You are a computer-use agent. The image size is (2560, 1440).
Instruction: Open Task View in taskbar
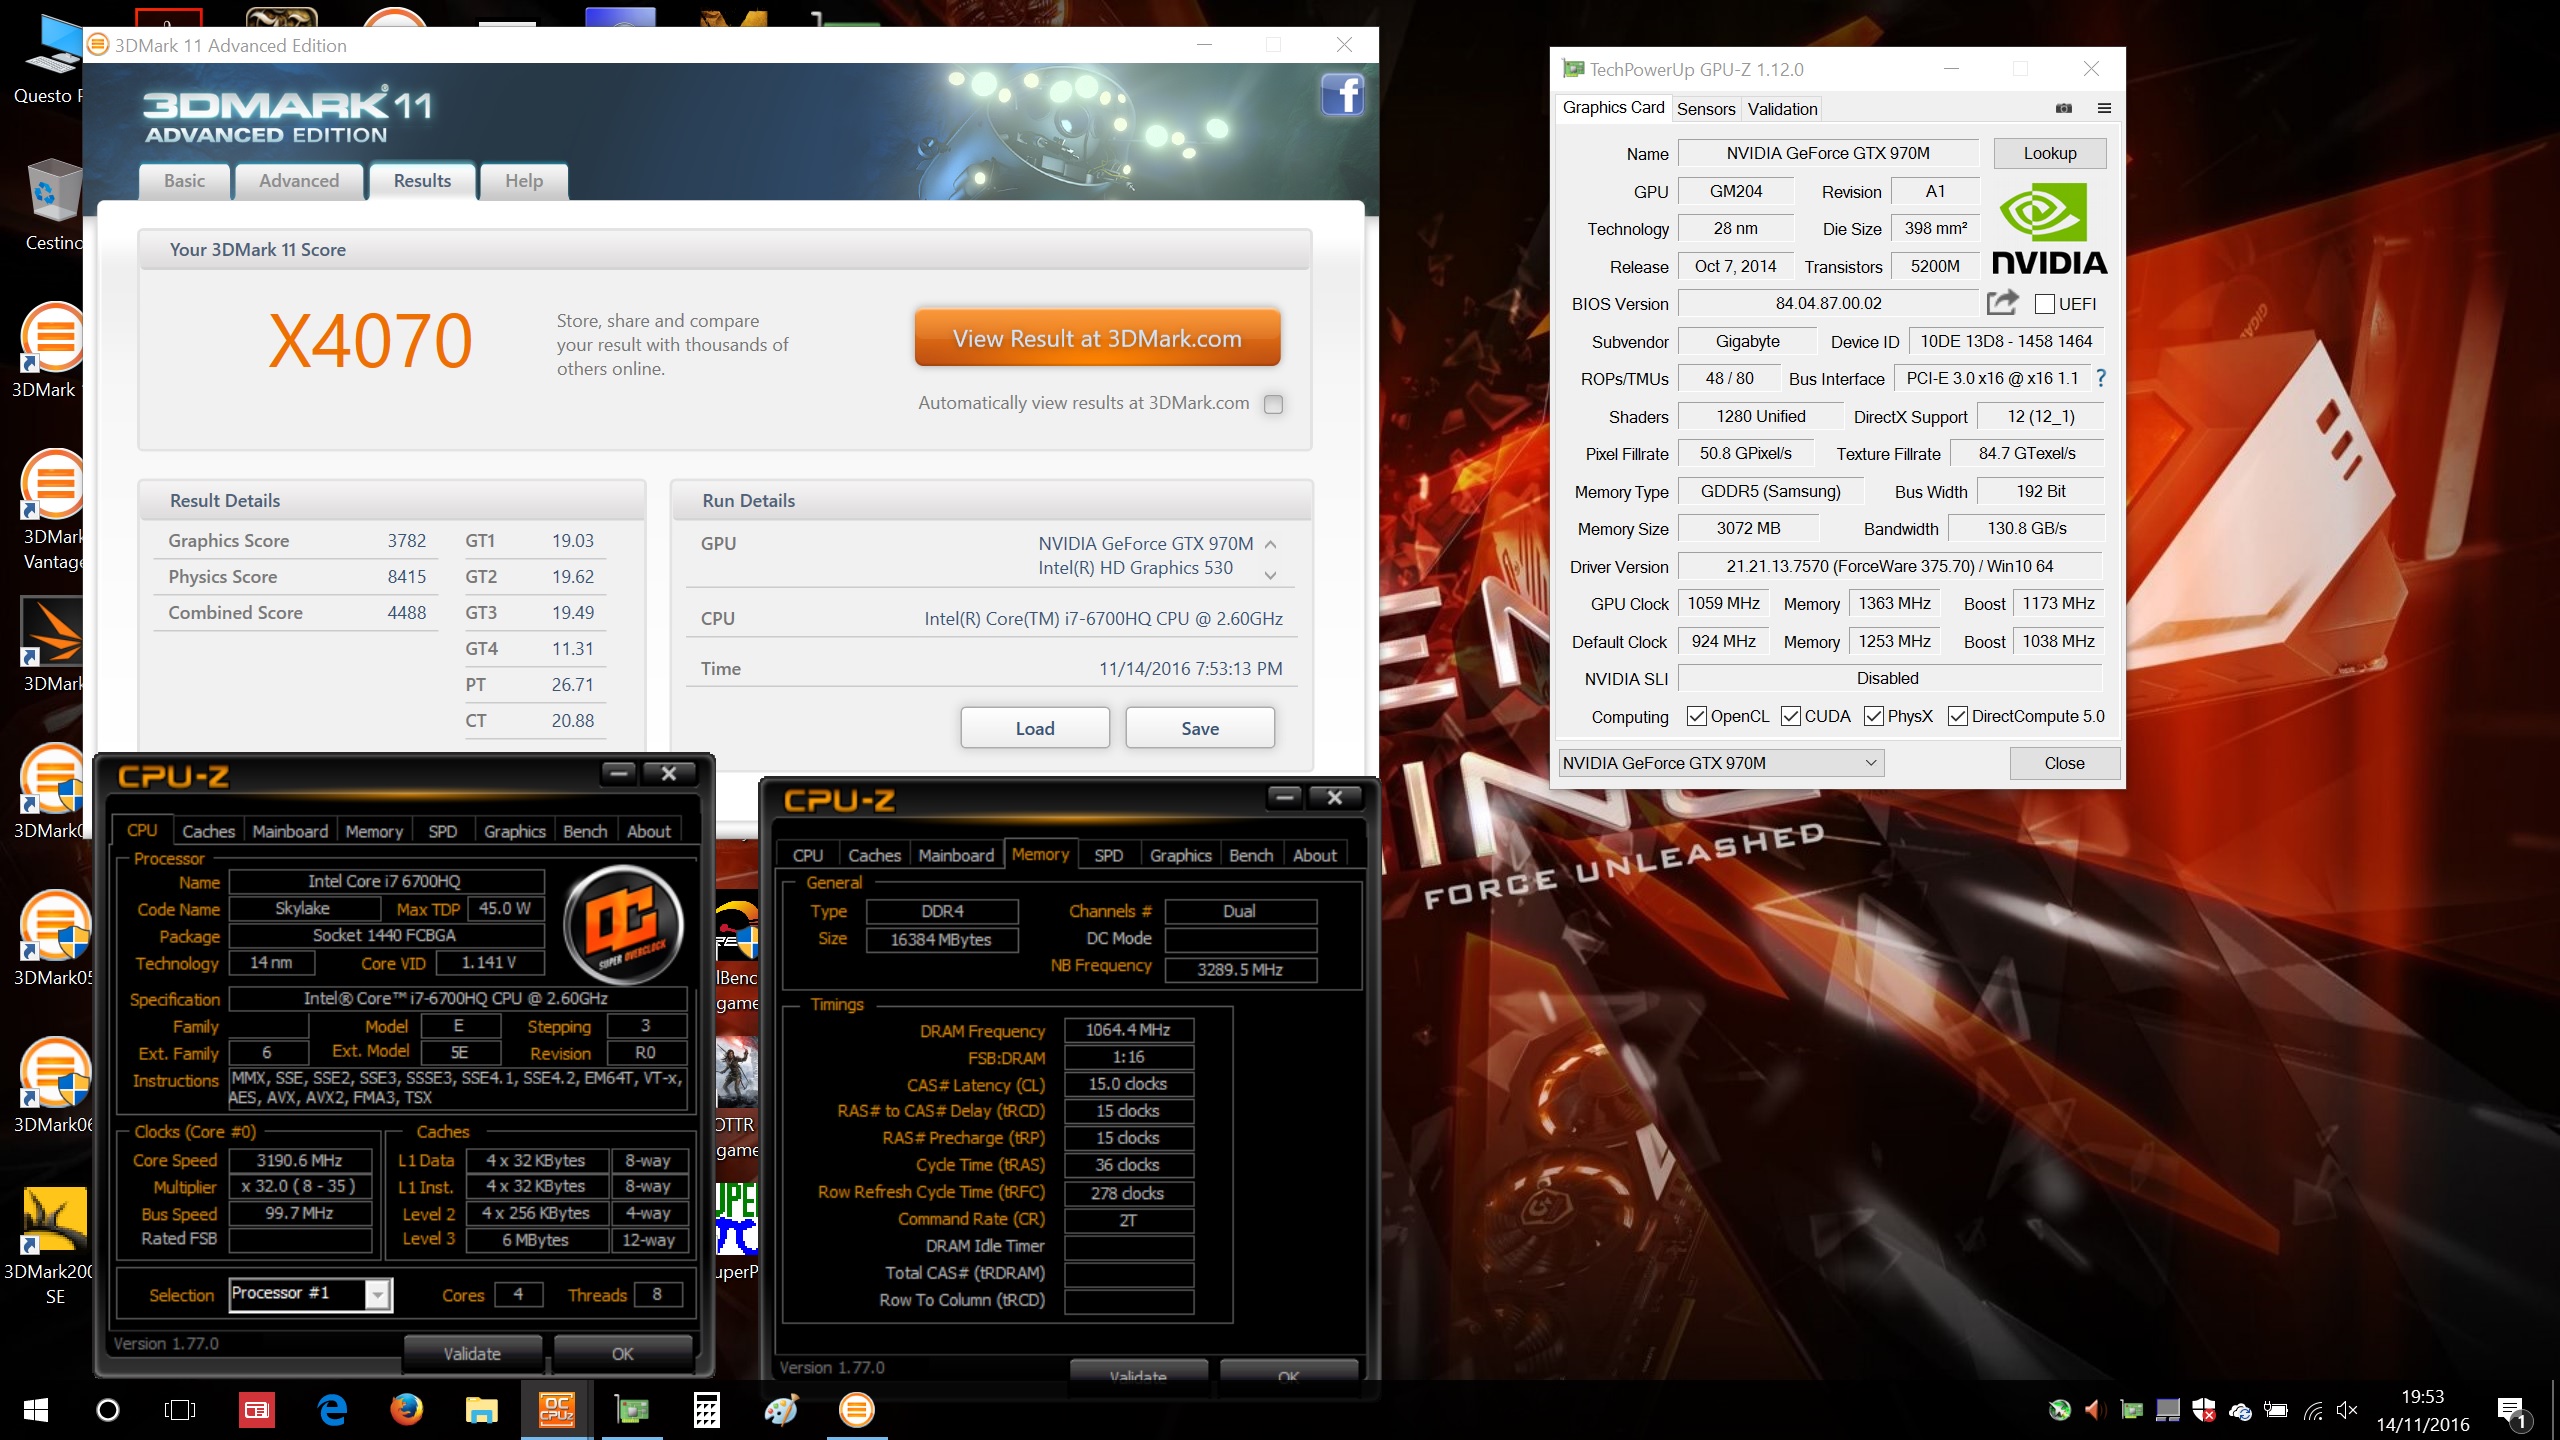coord(180,1410)
